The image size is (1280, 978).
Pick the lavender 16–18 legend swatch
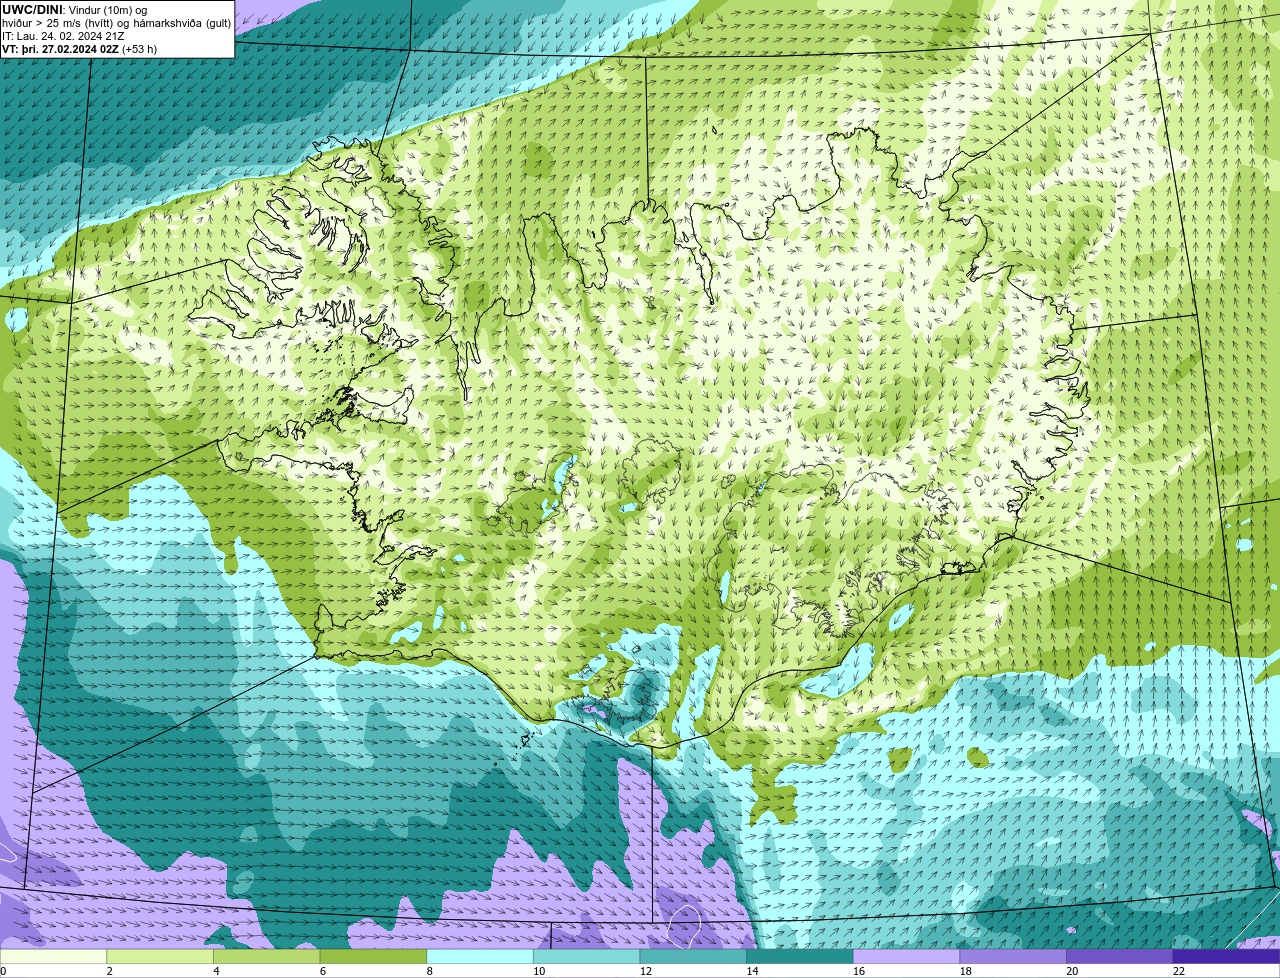pos(906,956)
